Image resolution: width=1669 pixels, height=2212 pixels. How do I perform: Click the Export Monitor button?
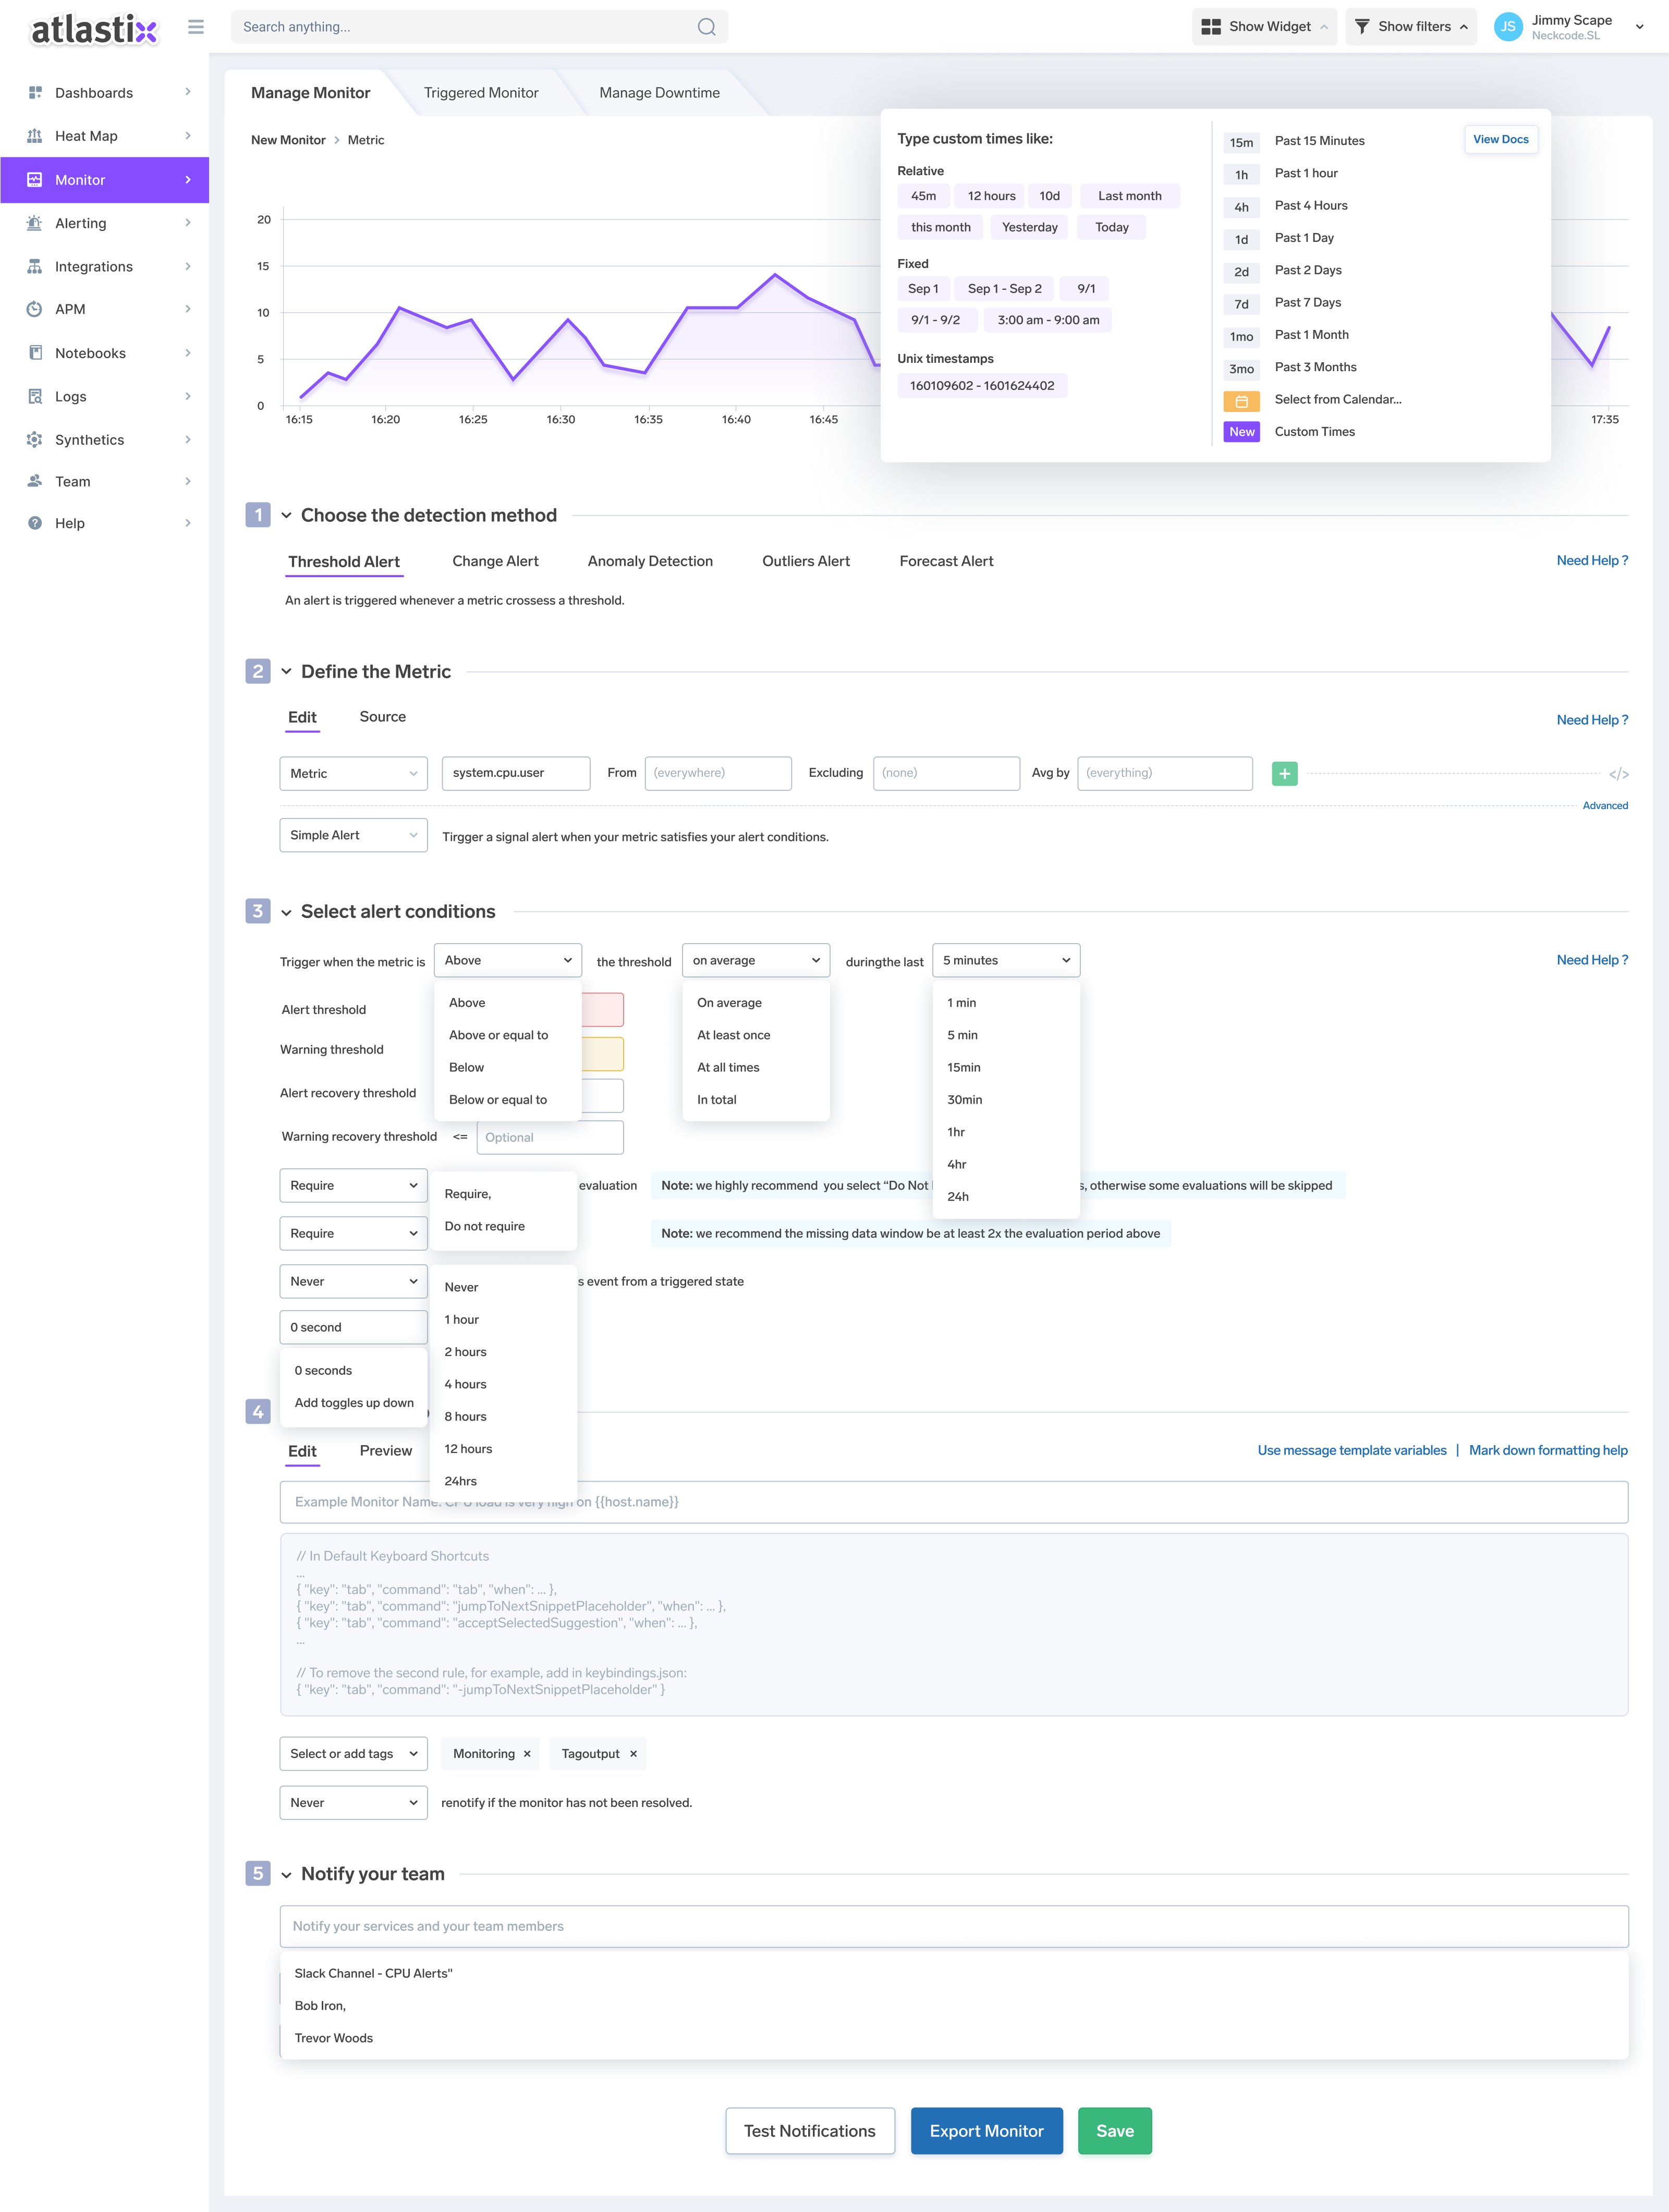986,2131
